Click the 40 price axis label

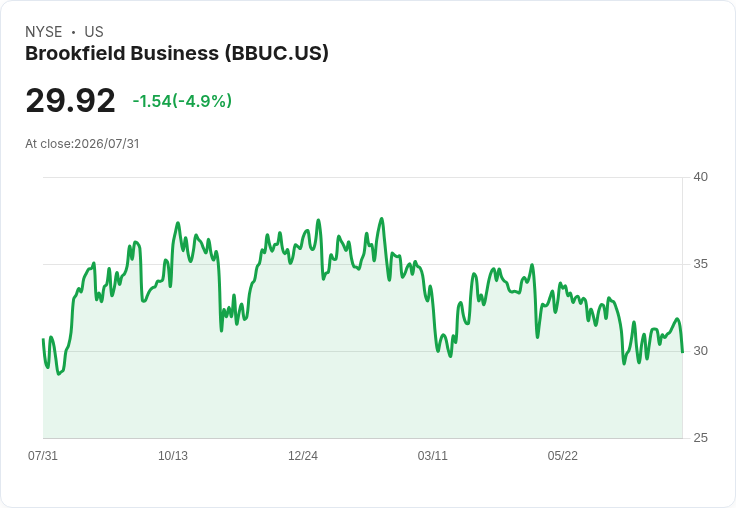(701, 177)
